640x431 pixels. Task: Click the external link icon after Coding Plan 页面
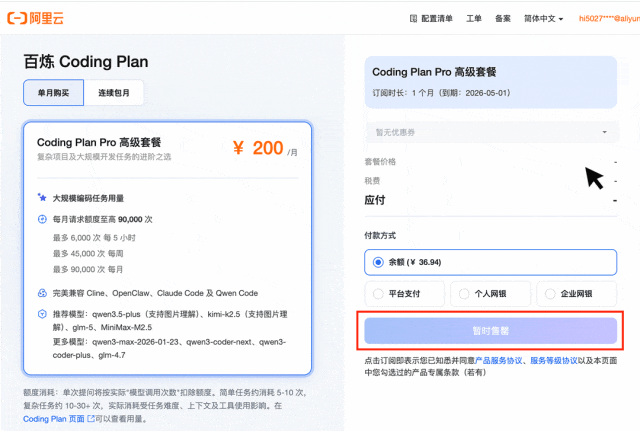[x=91, y=418]
